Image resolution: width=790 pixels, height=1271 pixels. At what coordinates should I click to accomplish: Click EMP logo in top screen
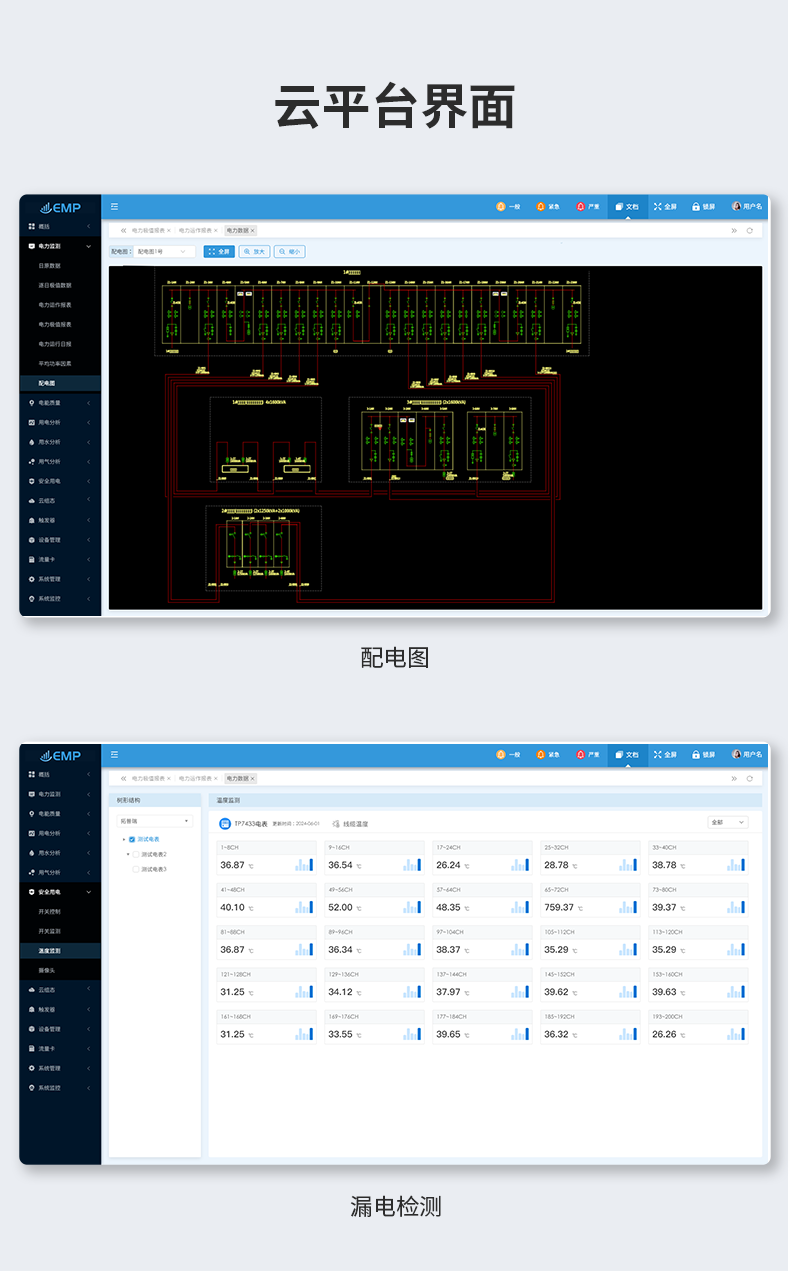[60, 208]
